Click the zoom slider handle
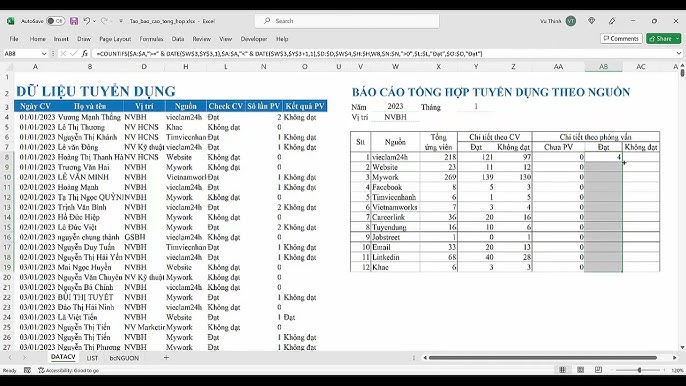Image resolution: width=686 pixels, height=386 pixels. 640,370
